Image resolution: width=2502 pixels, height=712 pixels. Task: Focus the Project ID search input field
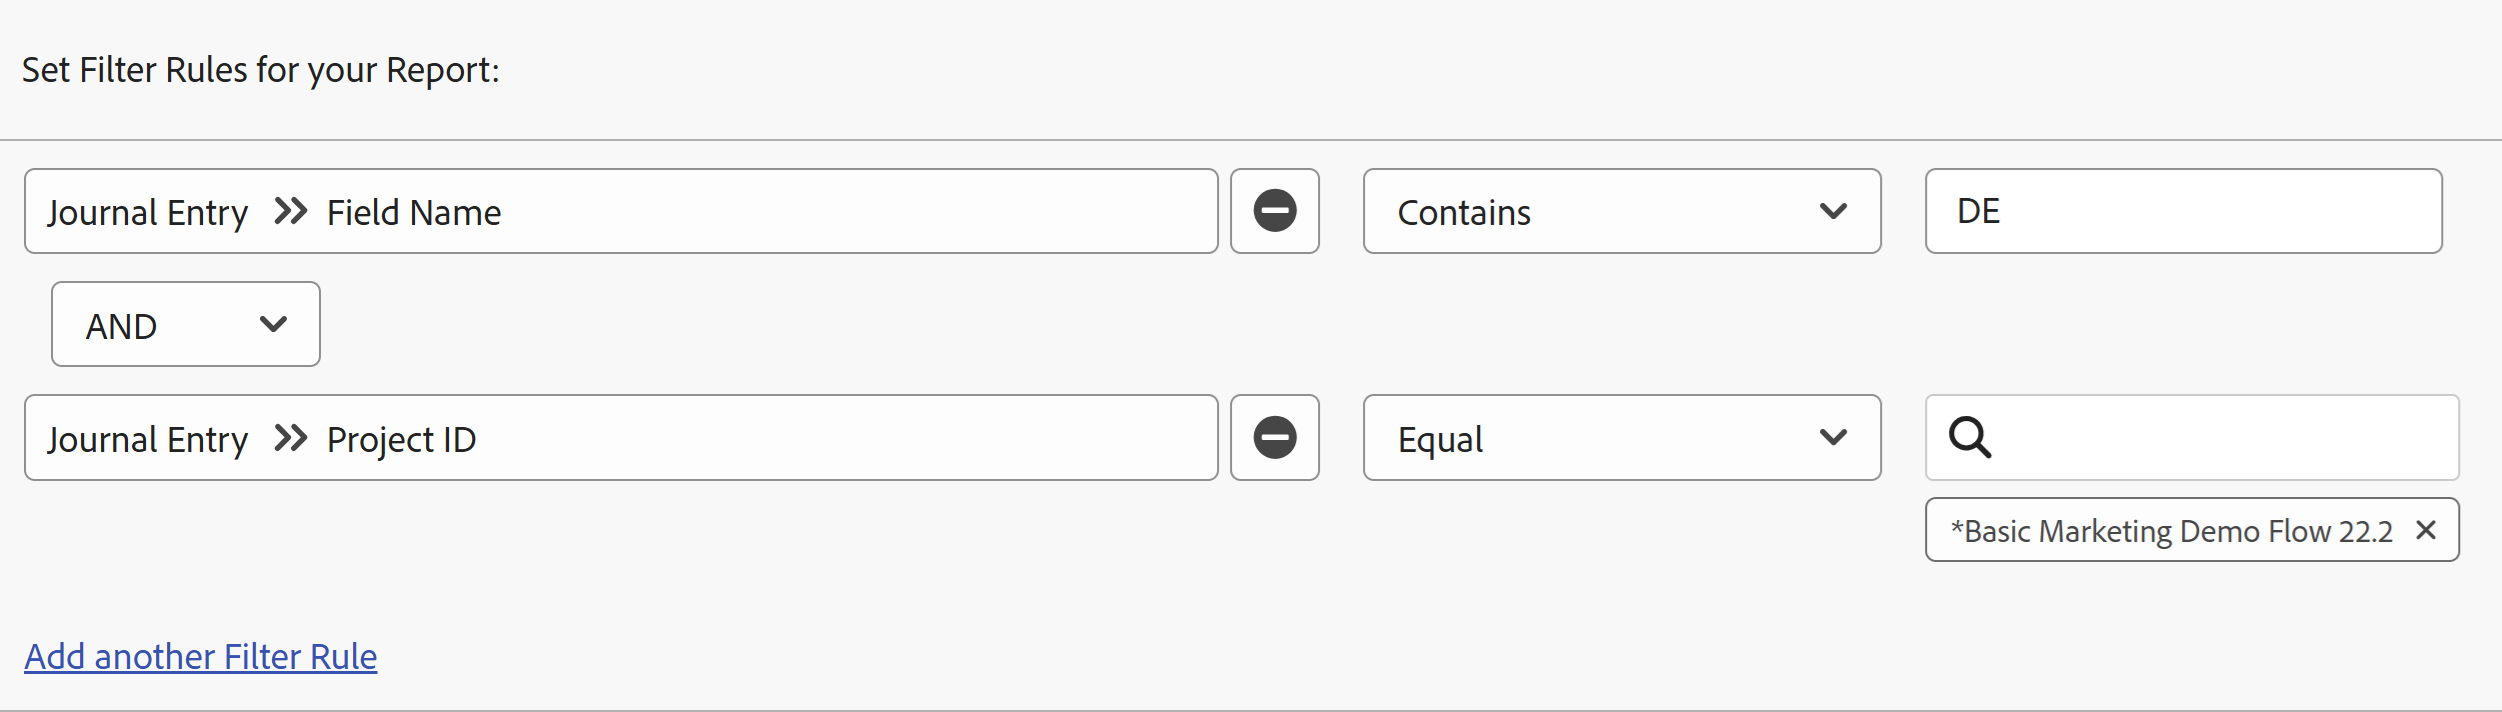2220,438
